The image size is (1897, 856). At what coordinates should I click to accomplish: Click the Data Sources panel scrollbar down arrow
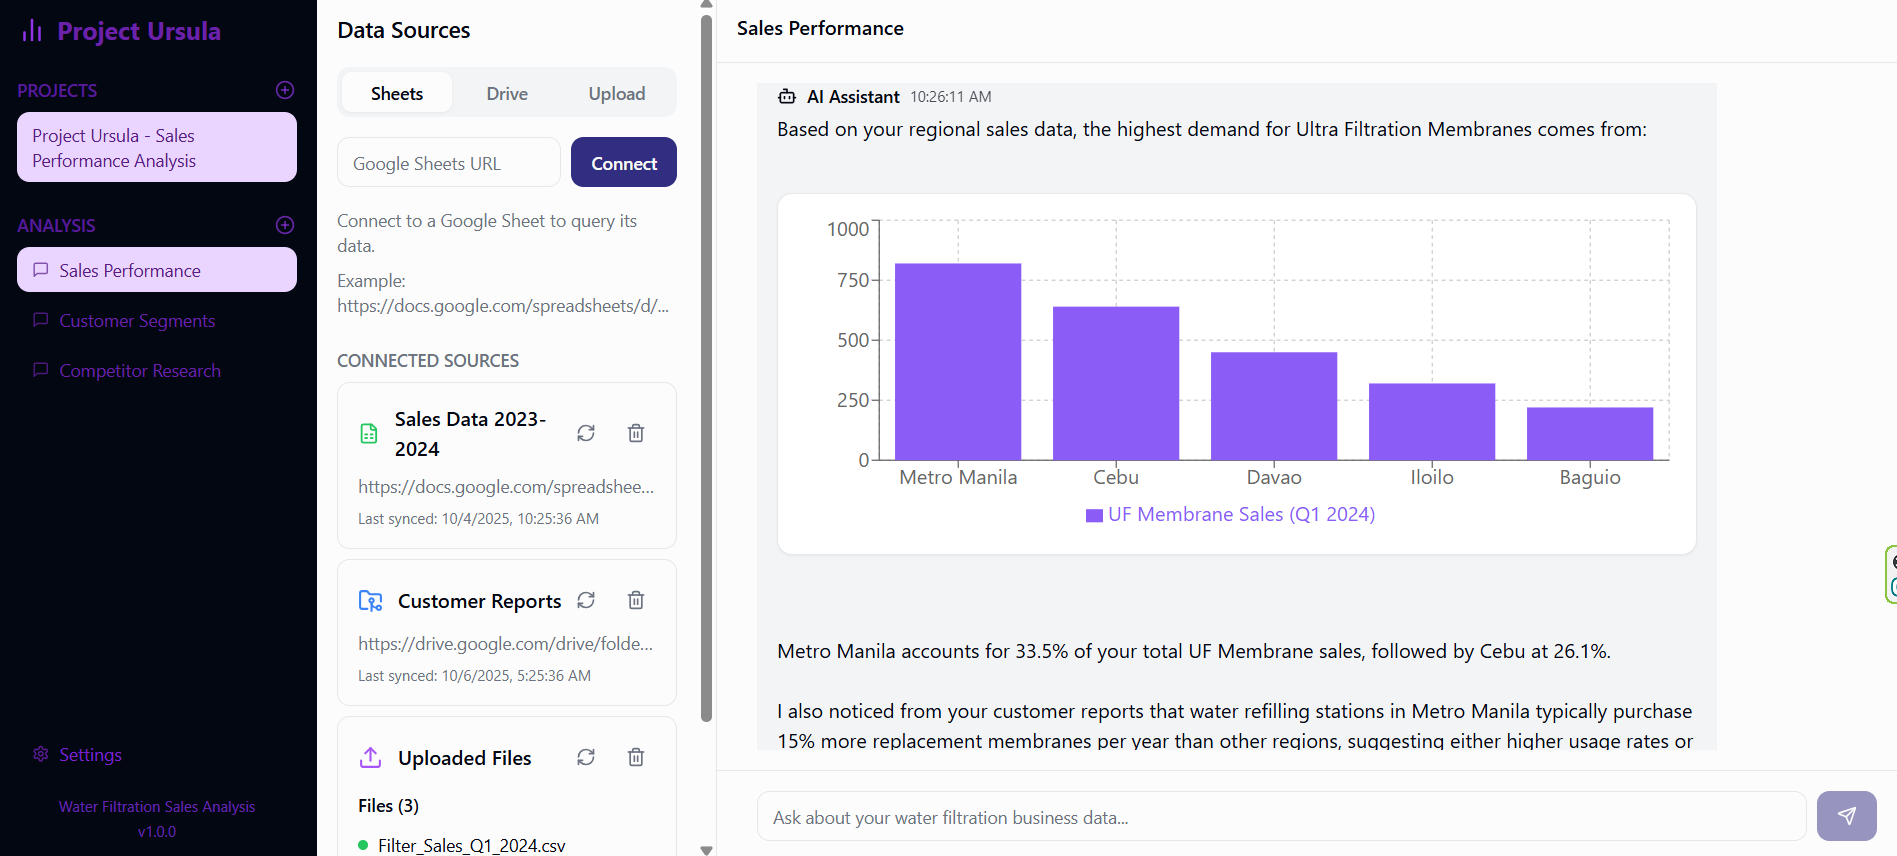click(707, 850)
